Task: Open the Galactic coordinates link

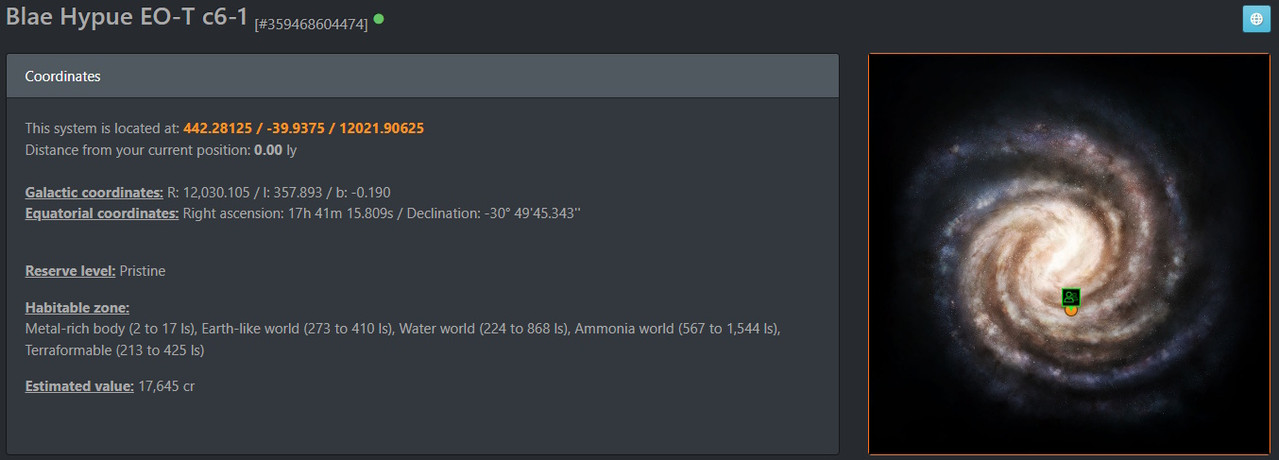Action: [94, 192]
